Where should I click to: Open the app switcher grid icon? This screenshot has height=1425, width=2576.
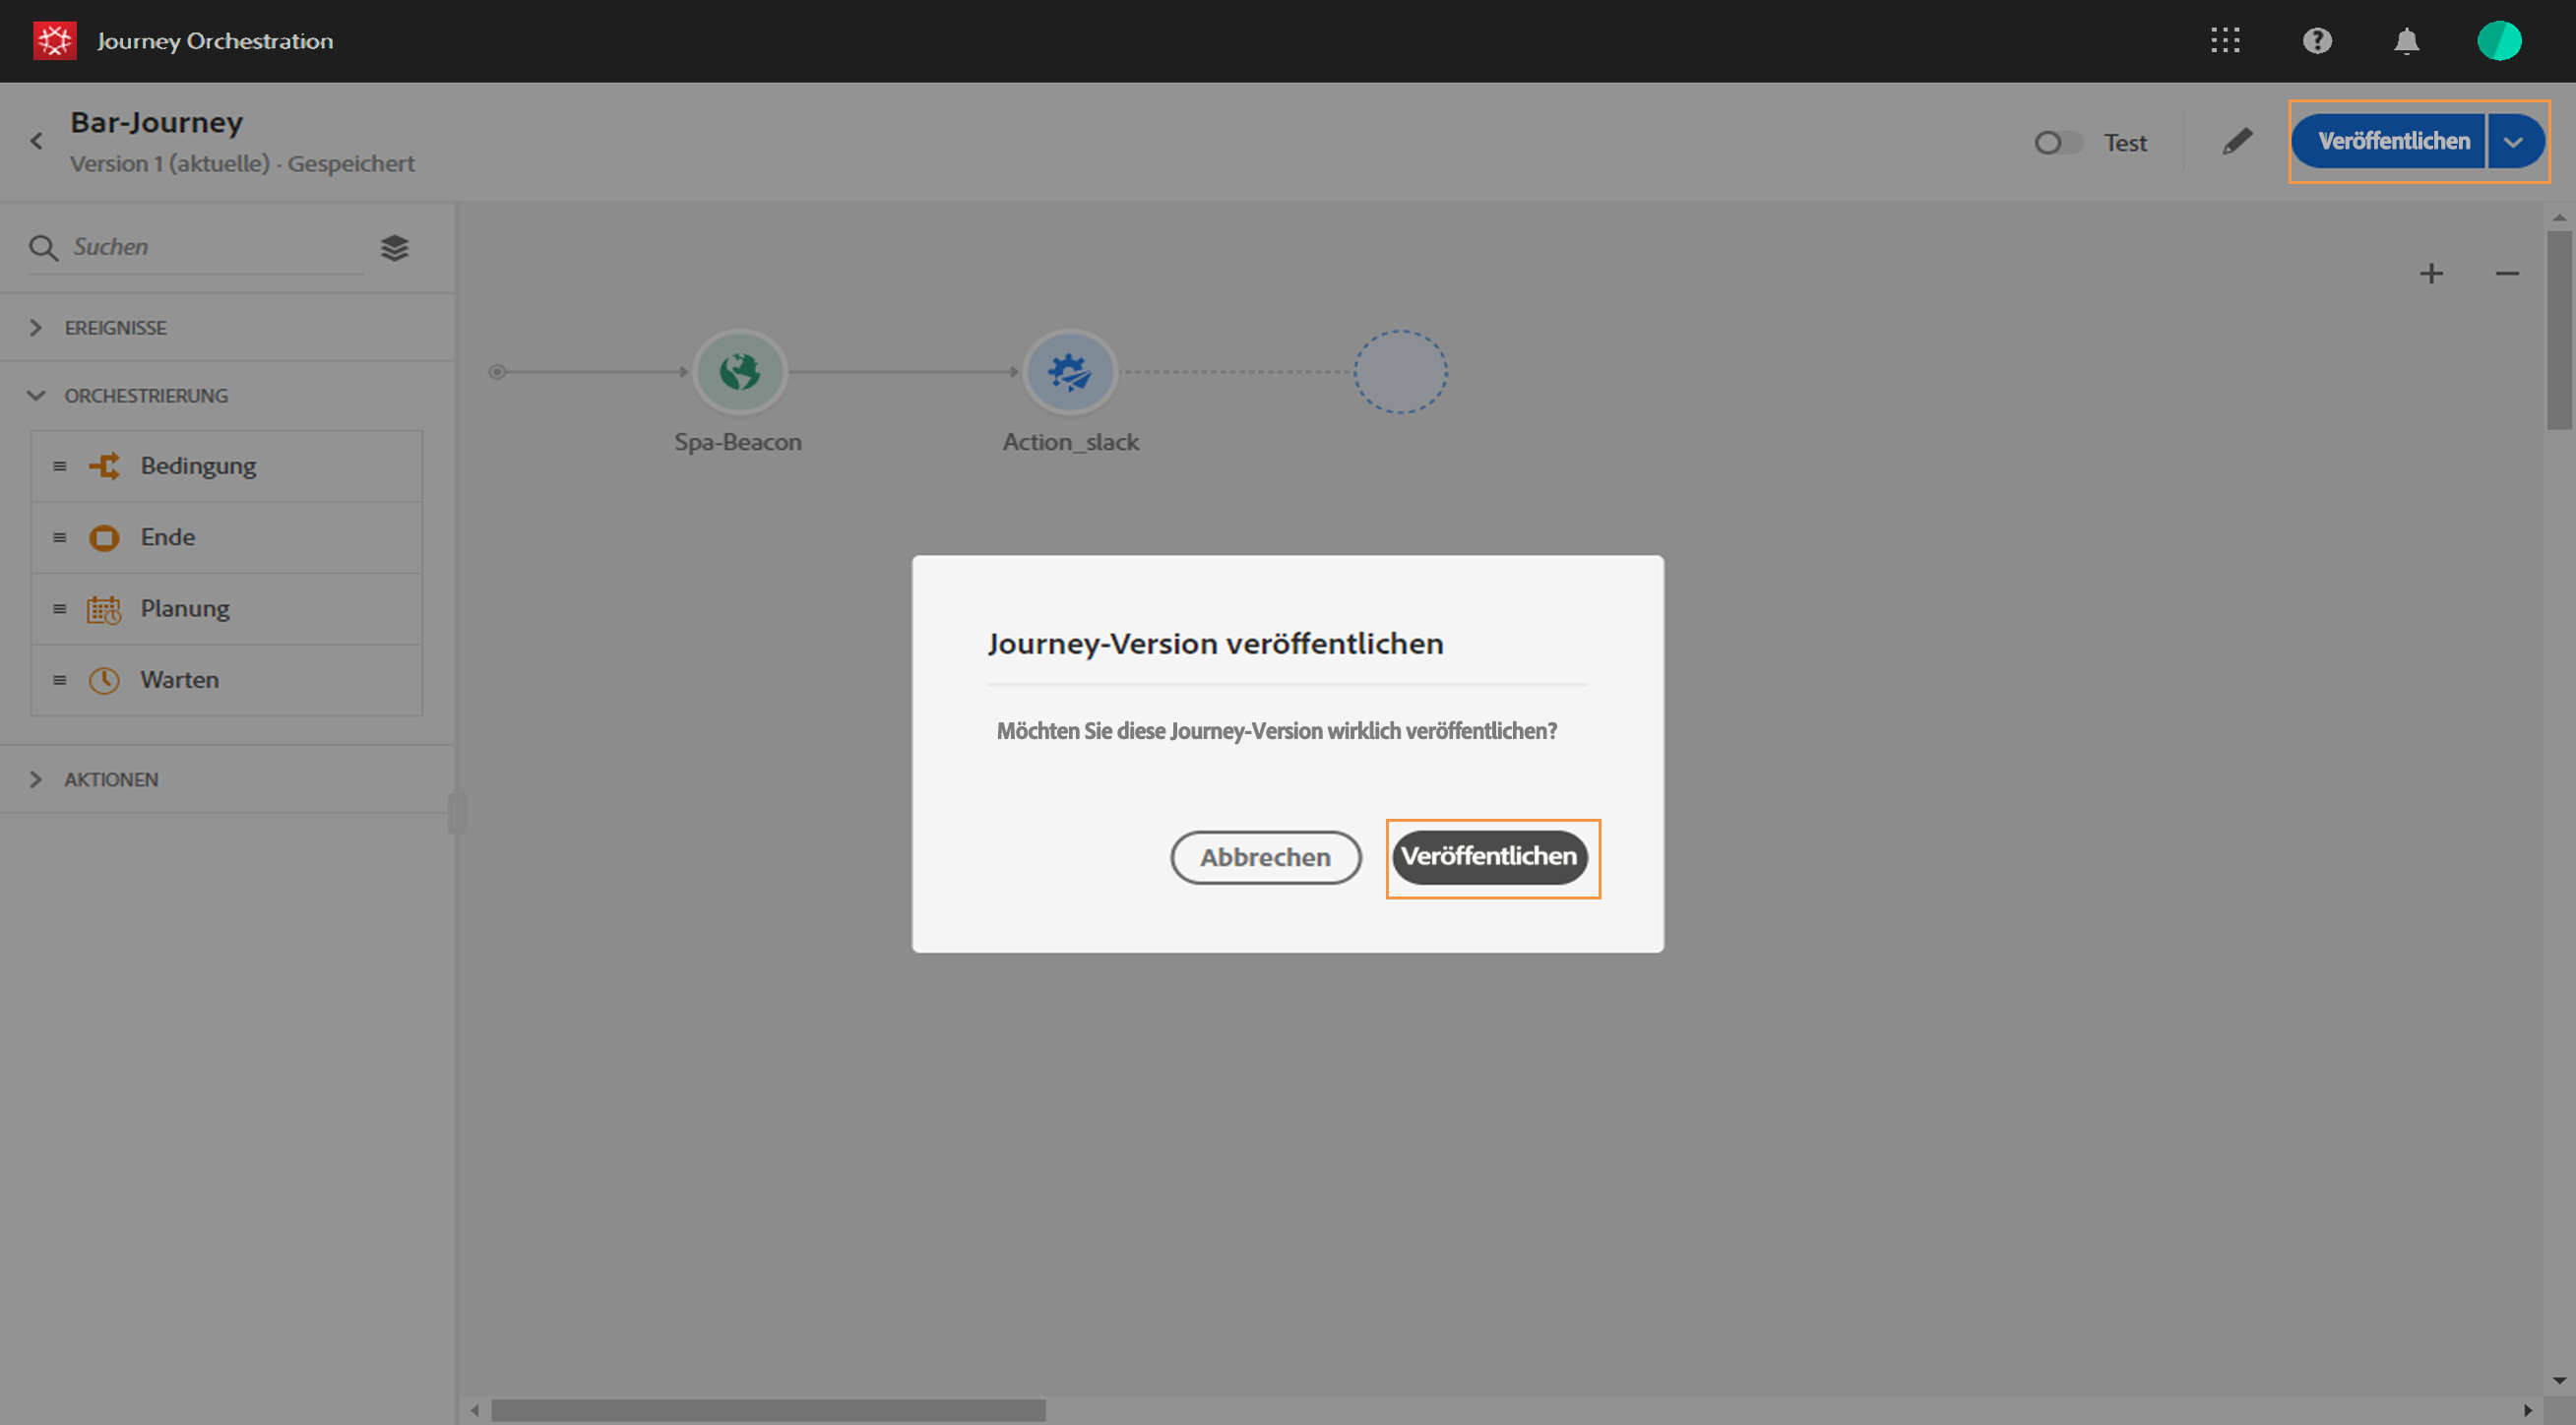click(2225, 41)
